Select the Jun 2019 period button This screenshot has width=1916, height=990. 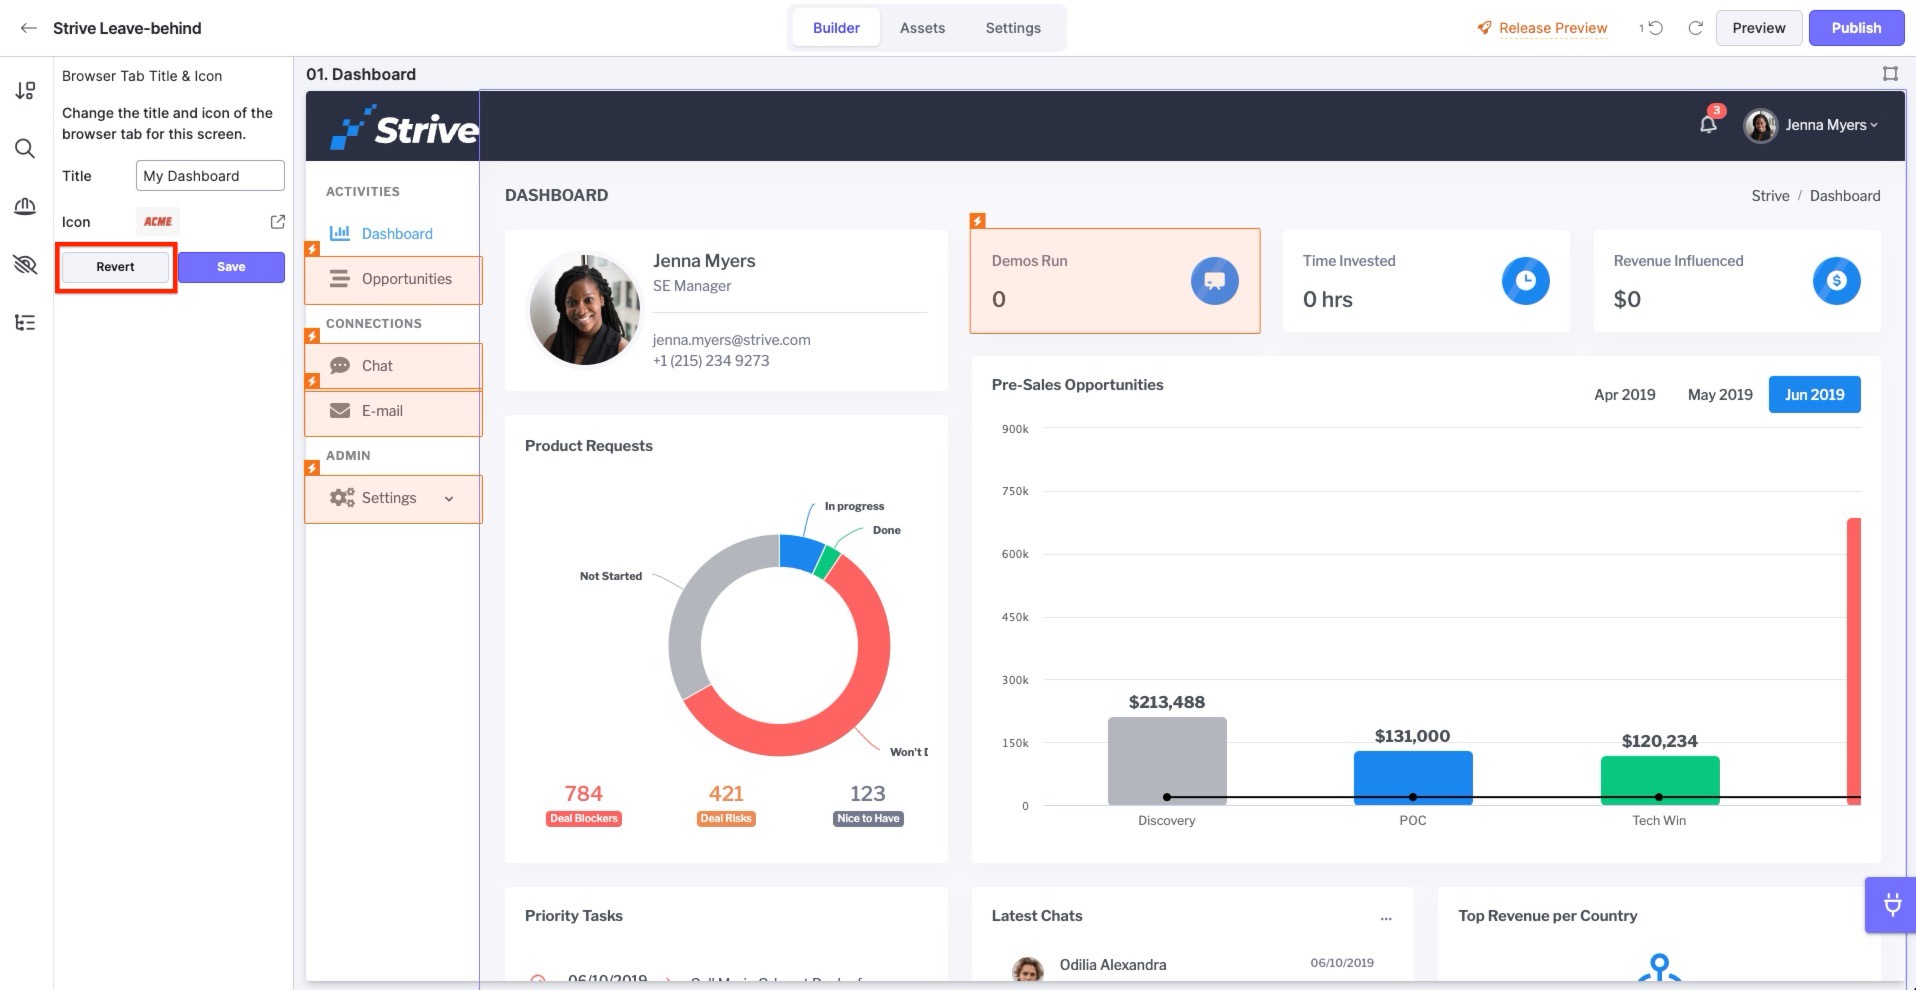pos(1814,394)
